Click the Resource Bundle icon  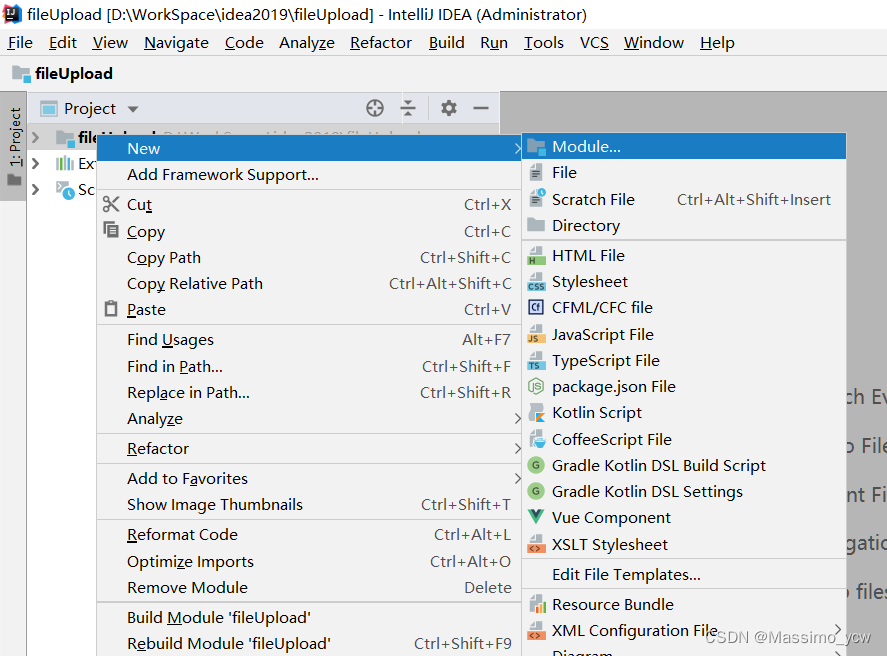point(536,605)
